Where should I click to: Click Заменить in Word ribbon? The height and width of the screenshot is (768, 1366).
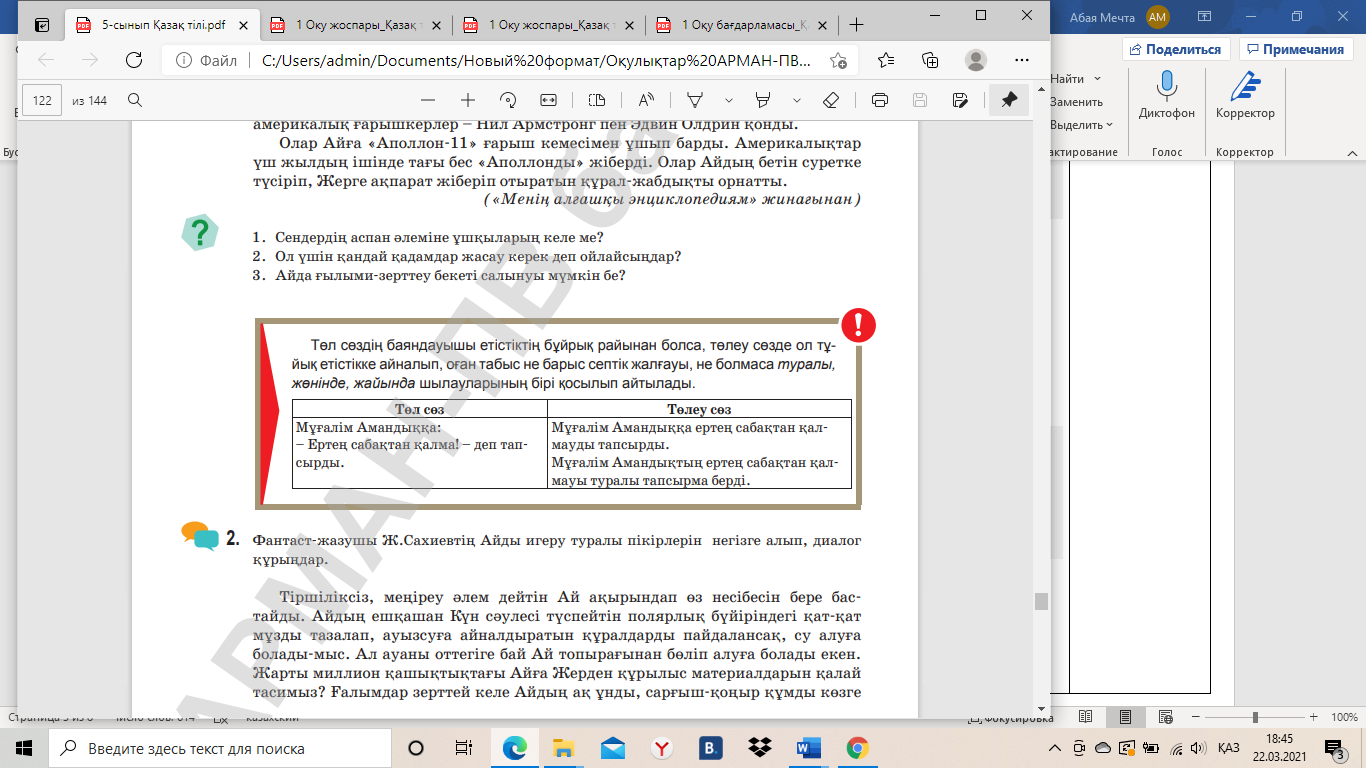click(1076, 102)
